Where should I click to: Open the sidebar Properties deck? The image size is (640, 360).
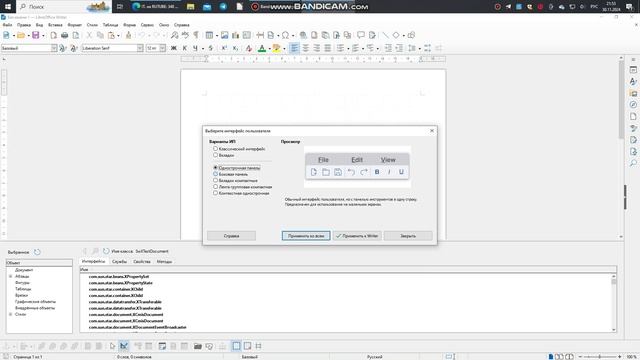point(633,70)
